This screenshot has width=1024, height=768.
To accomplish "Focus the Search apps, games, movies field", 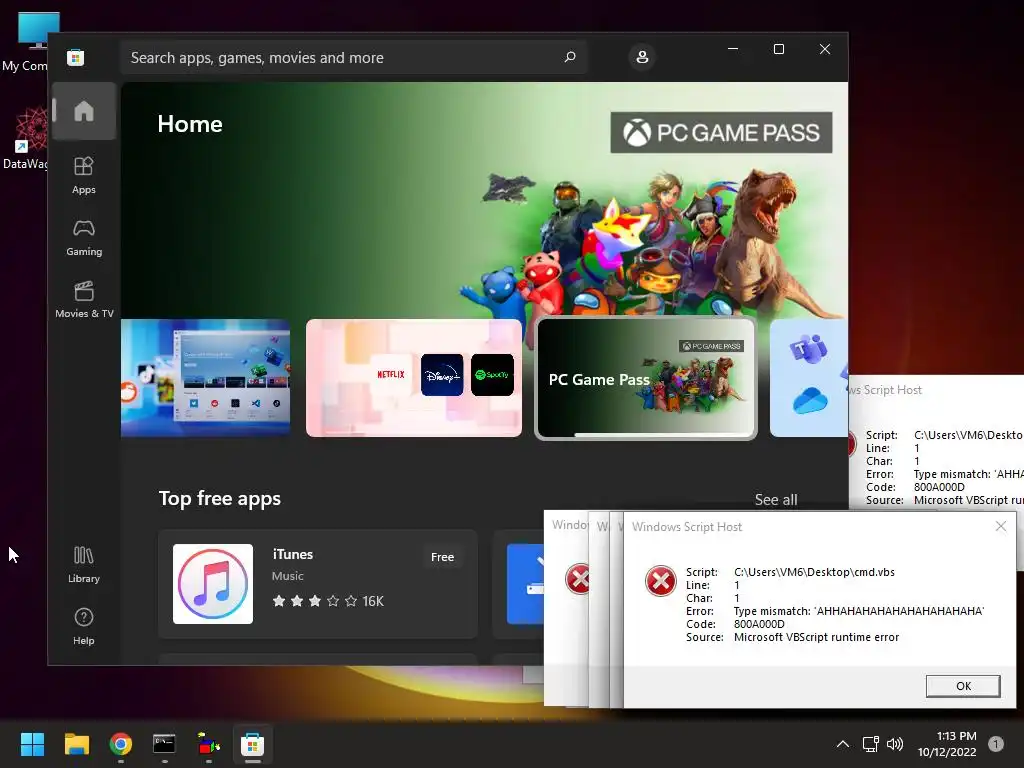I will click(353, 57).
